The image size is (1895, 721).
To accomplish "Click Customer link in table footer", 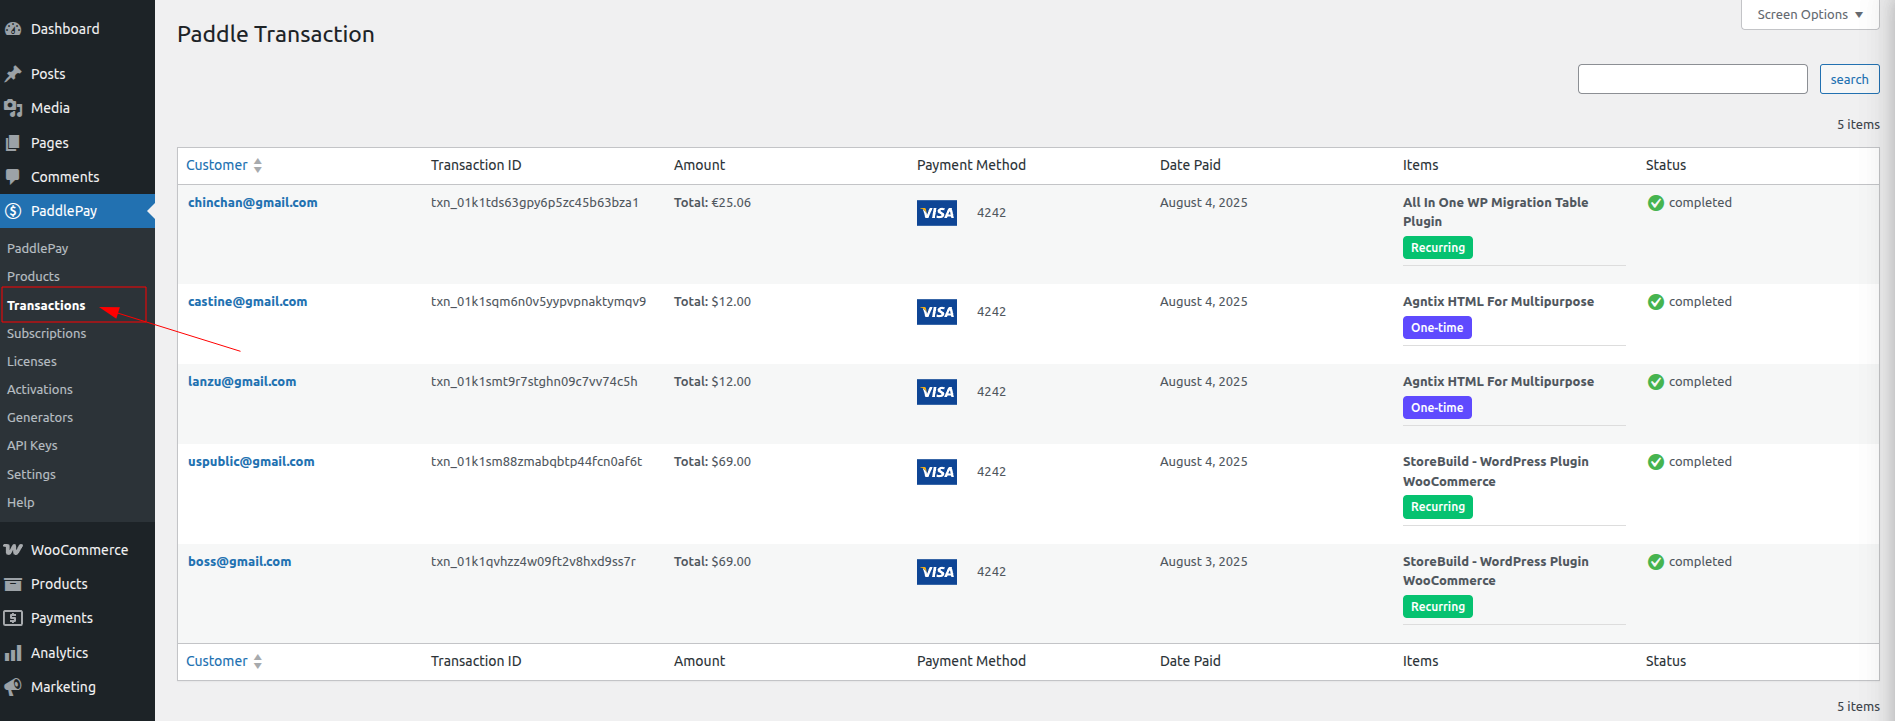I will pyautogui.click(x=217, y=661).
